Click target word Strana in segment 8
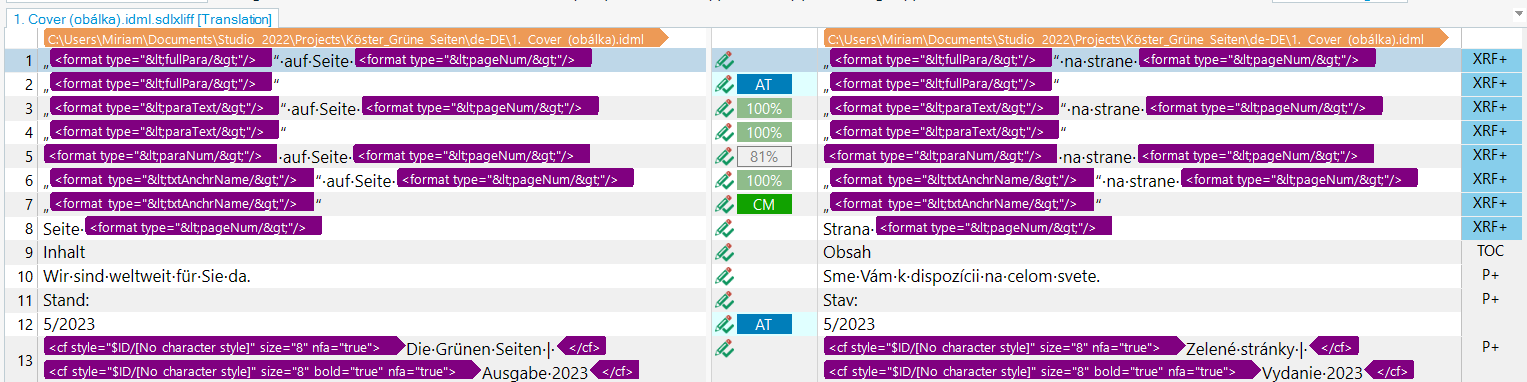The image size is (1527, 382). pyautogui.click(x=847, y=228)
